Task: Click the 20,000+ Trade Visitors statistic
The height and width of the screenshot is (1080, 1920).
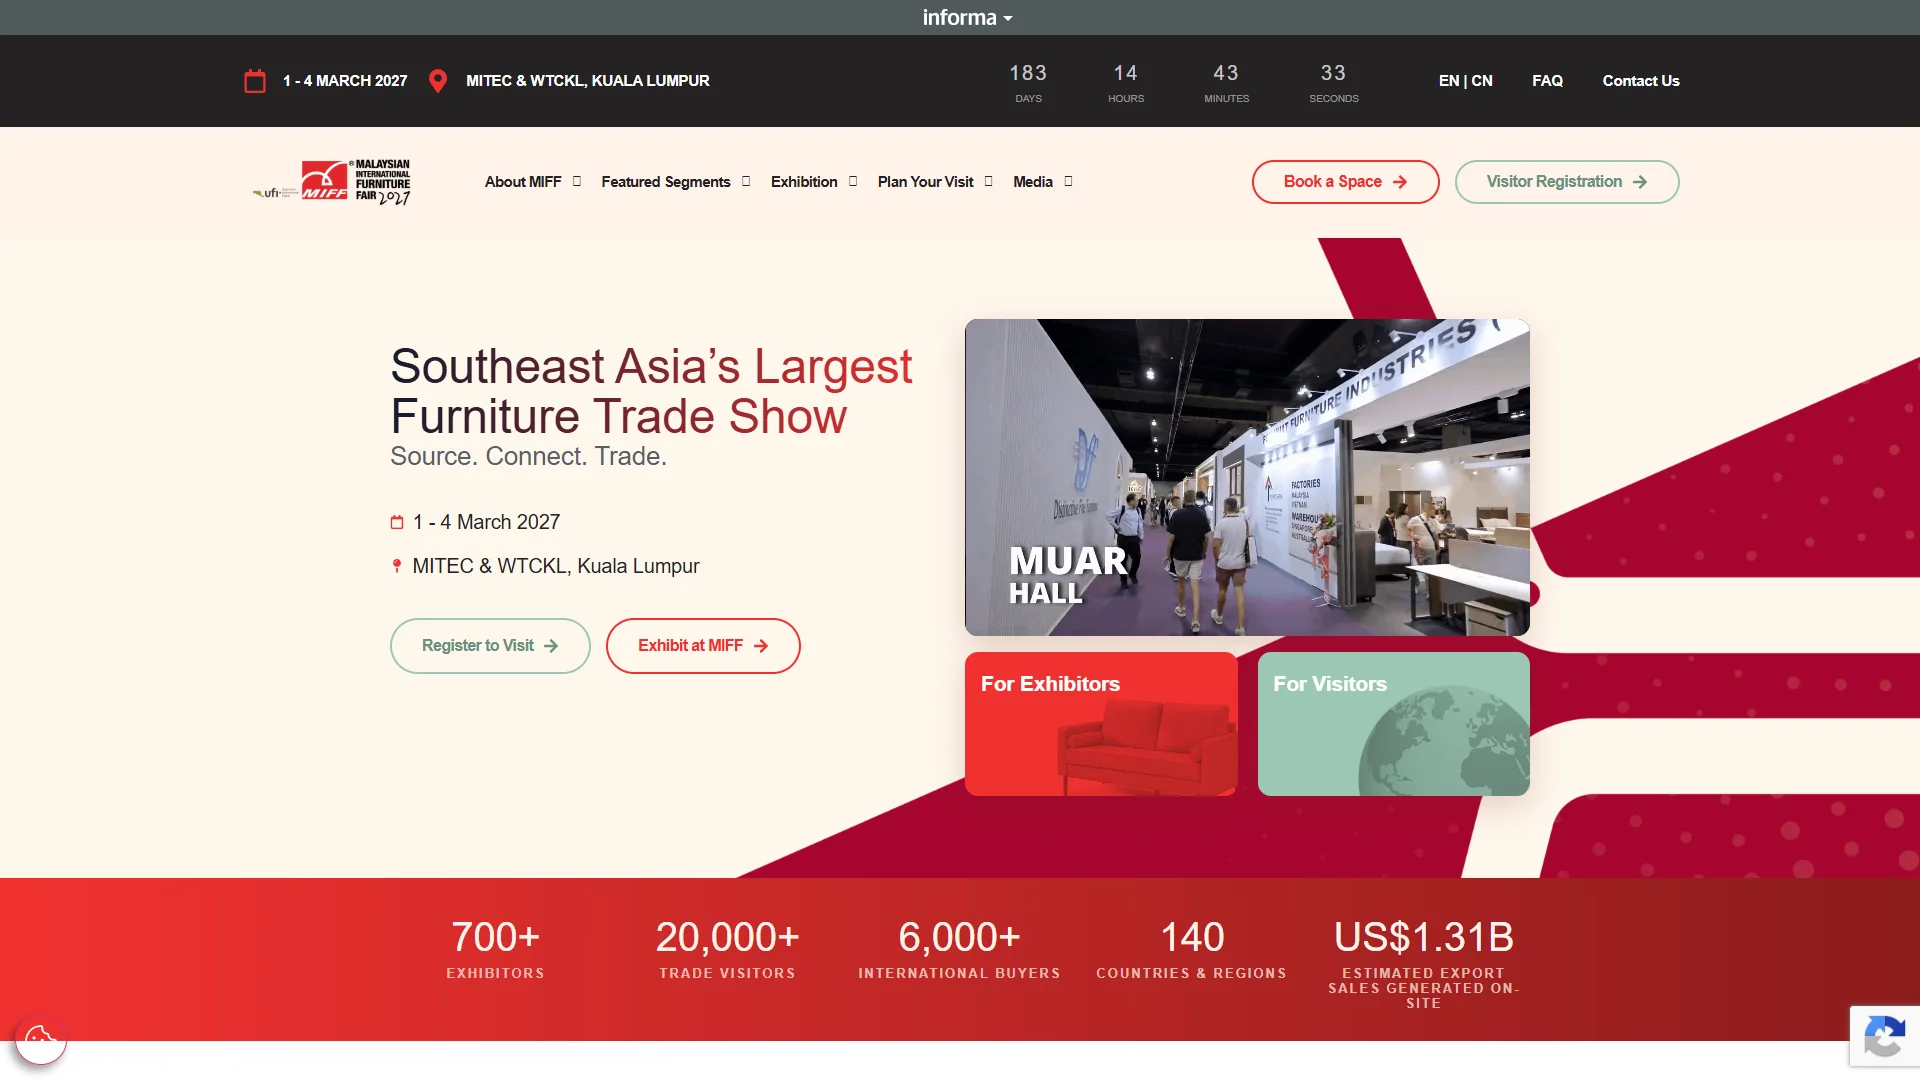Action: coord(728,950)
